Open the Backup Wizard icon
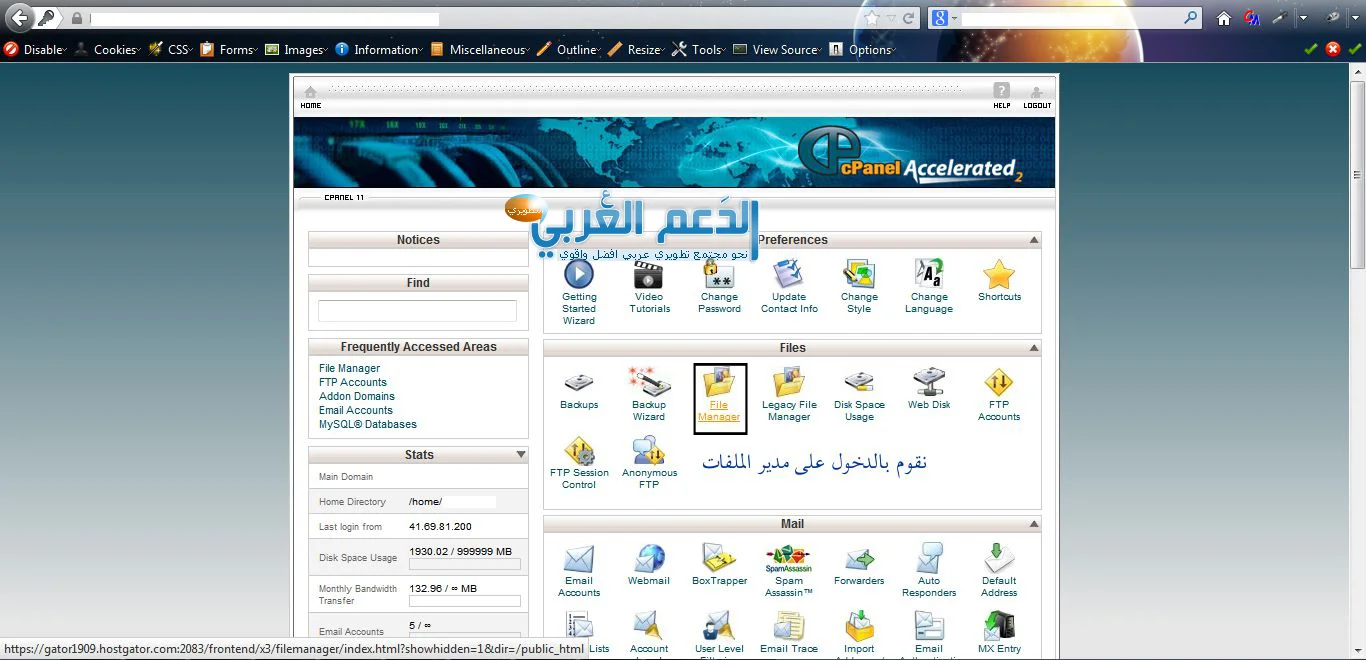This screenshot has width=1366, height=660. tap(648, 384)
